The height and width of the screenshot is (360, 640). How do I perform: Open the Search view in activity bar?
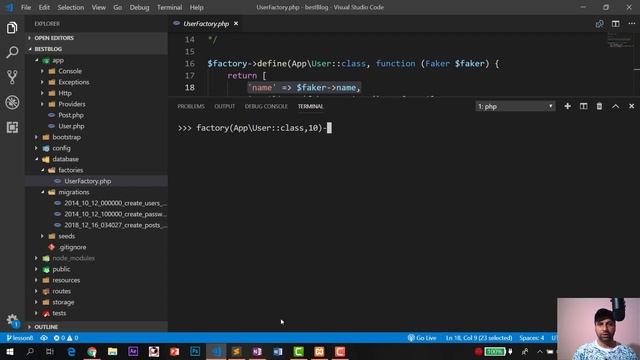(x=12, y=52)
